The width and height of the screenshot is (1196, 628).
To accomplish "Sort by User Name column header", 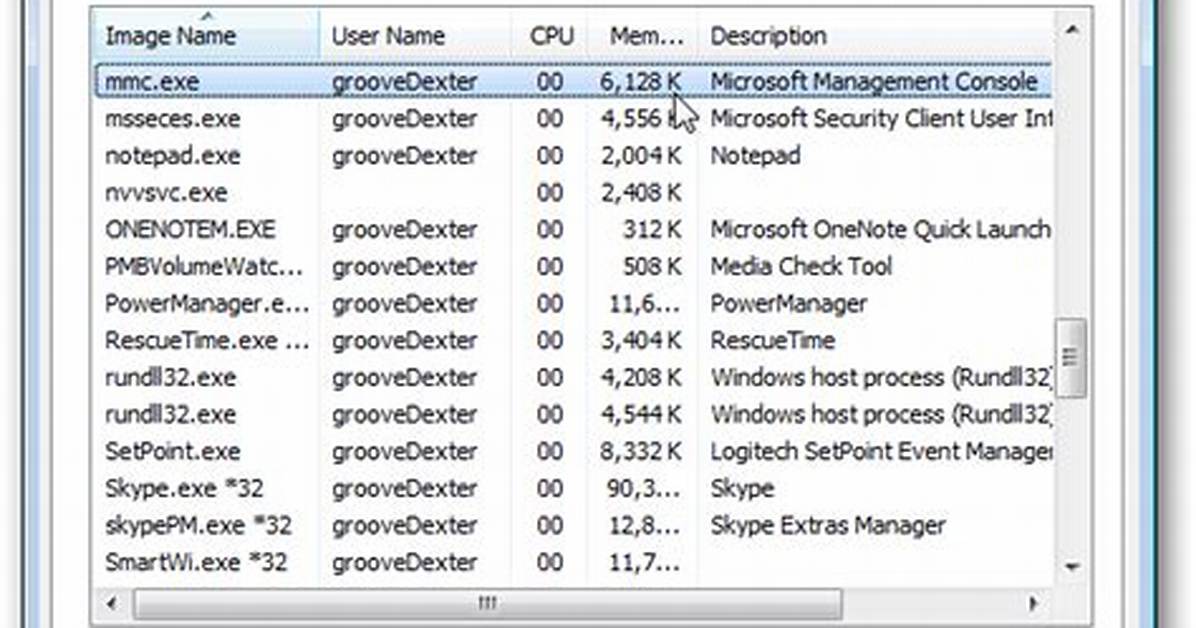I will tap(416, 35).
